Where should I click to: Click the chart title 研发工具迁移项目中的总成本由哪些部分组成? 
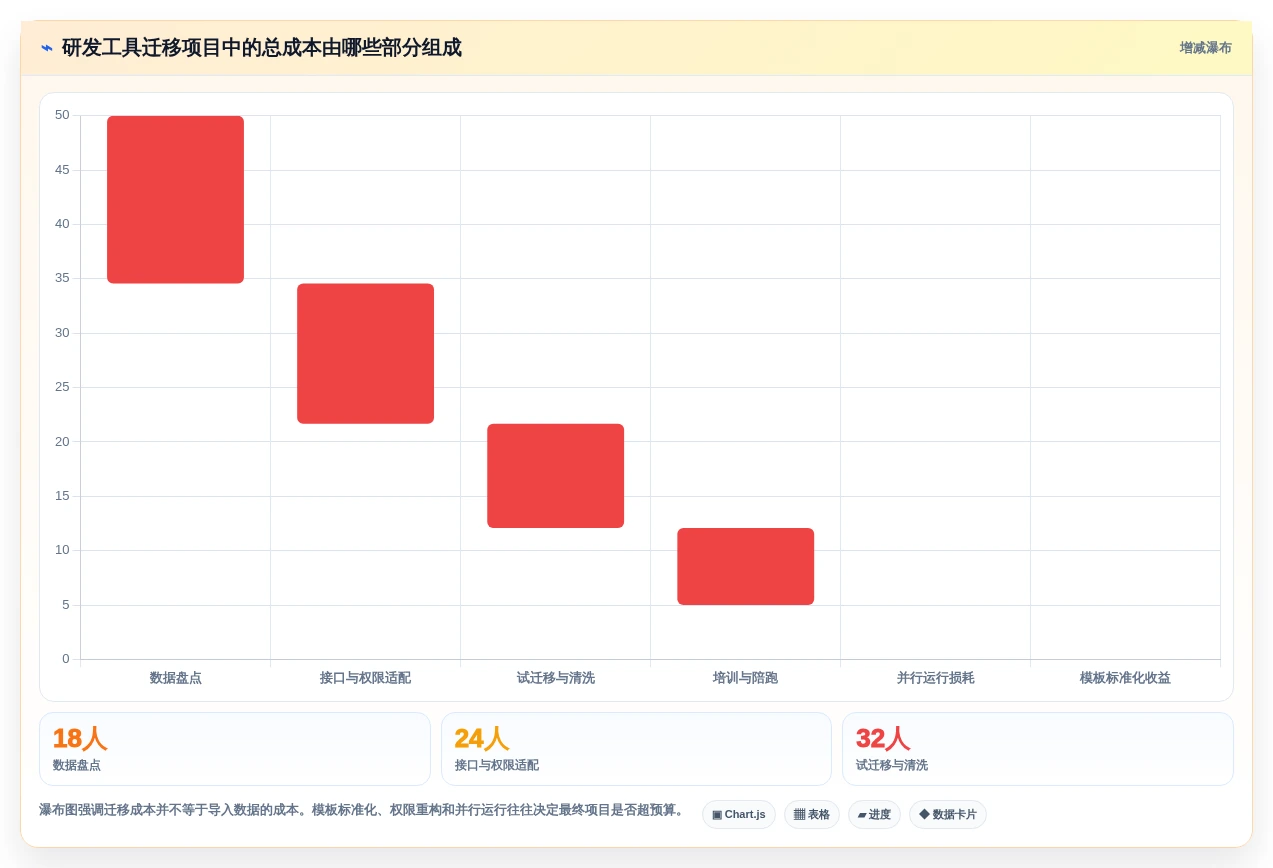point(262,48)
